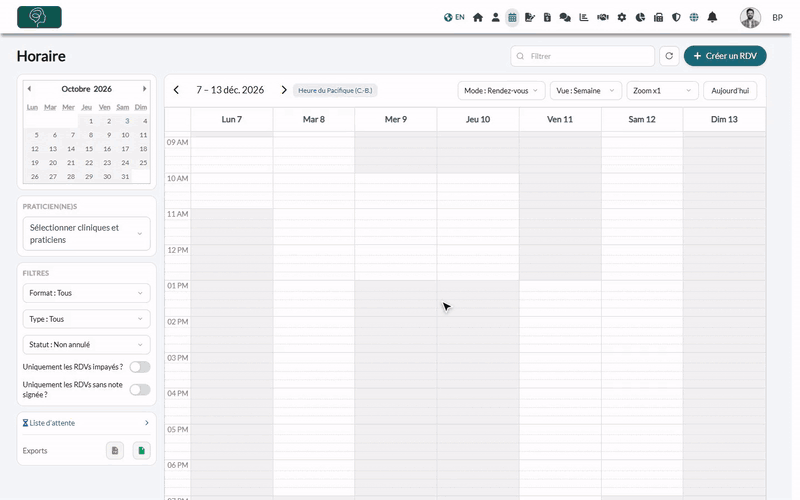The image size is (800, 500).
Task: Open the pie chart analytics icon
Action: coord(640,17)
